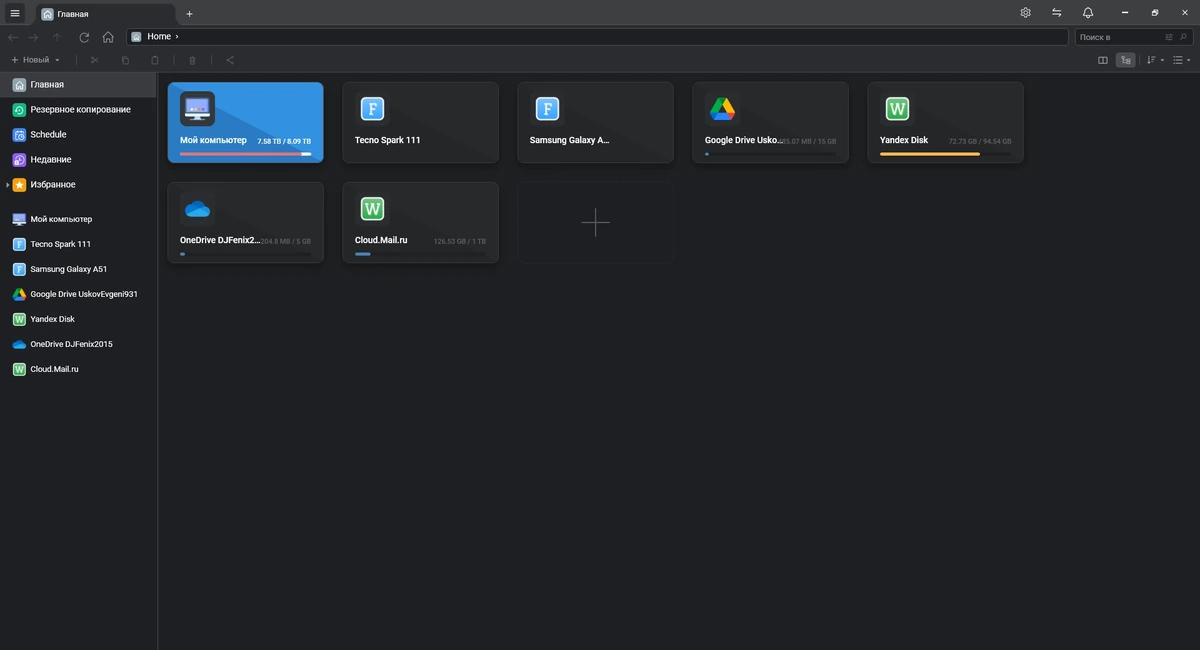Open Резервное копирование in sidebar
Screen dimensions: 1200x650
tap(78, 110)
